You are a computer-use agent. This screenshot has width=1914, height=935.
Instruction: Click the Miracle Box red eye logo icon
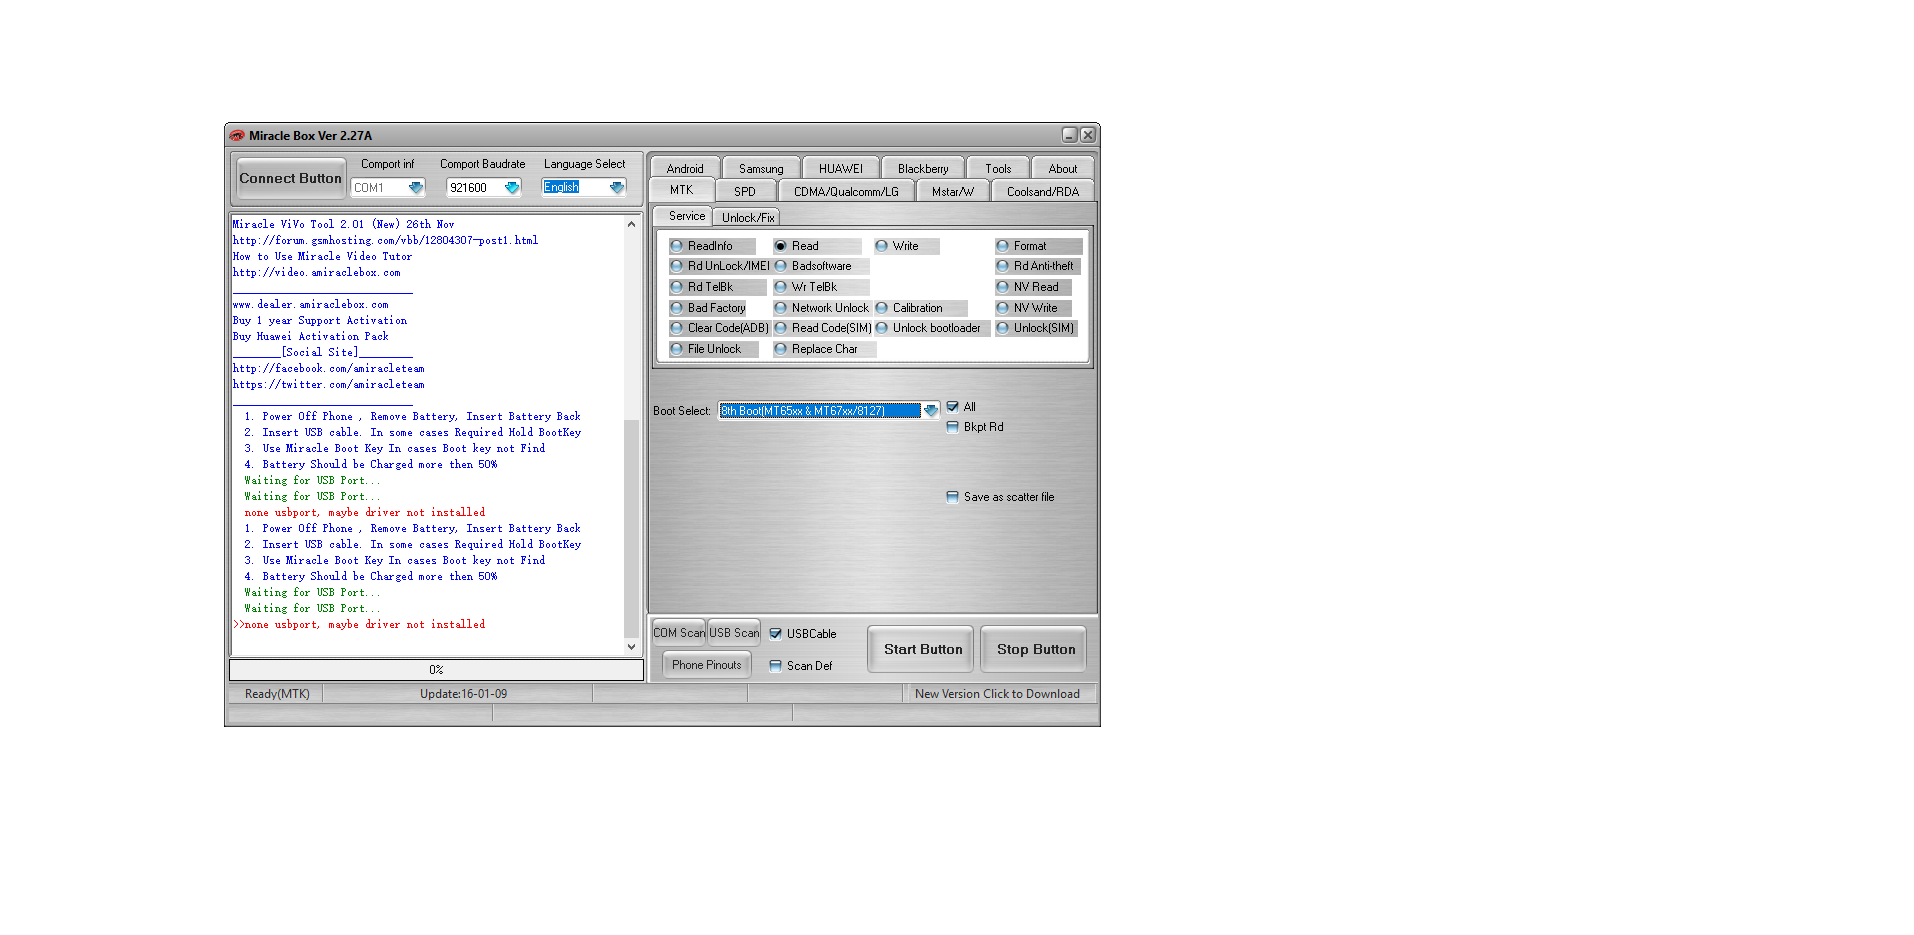point(237,135)
